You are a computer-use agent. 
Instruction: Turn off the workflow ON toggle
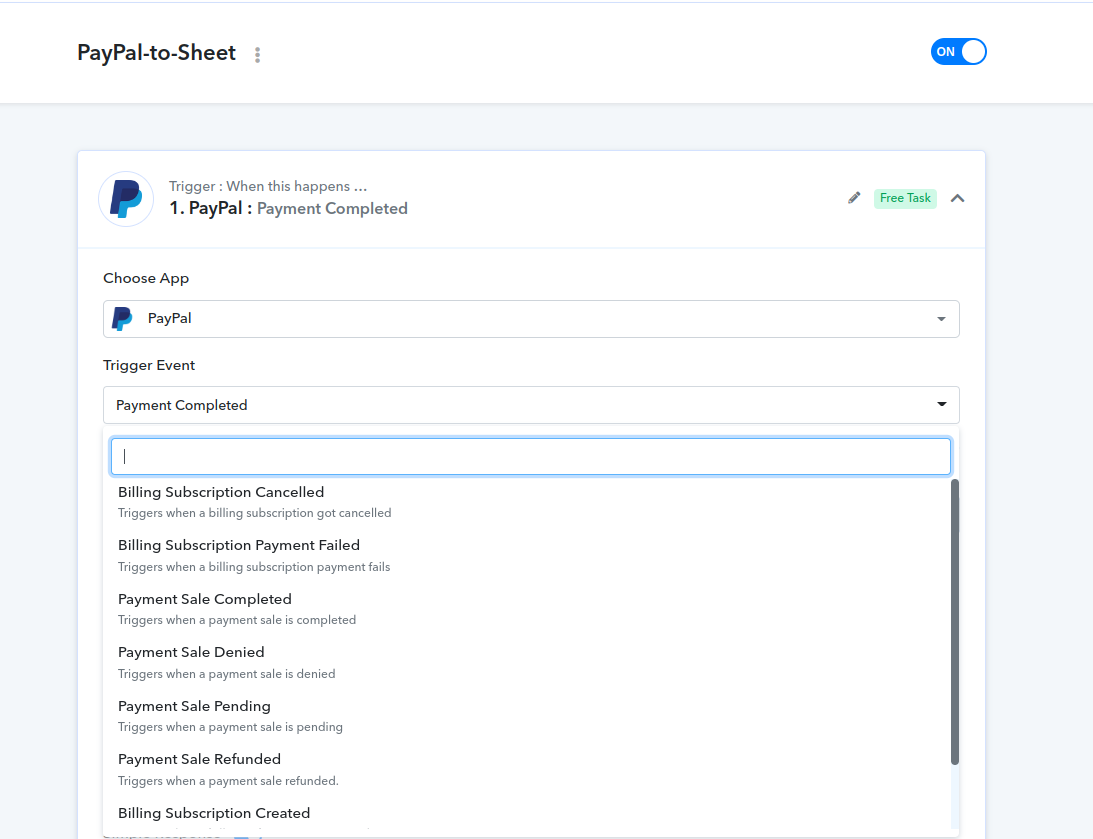(958, 52)
